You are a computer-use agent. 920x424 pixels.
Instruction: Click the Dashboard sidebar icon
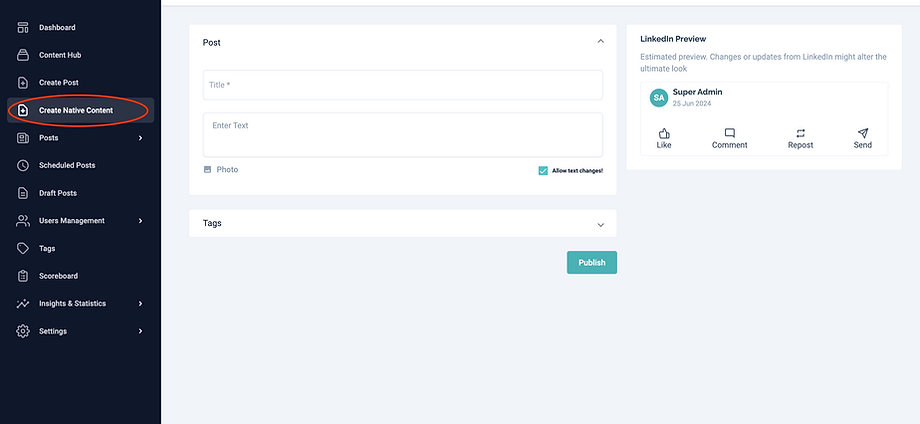23,28
